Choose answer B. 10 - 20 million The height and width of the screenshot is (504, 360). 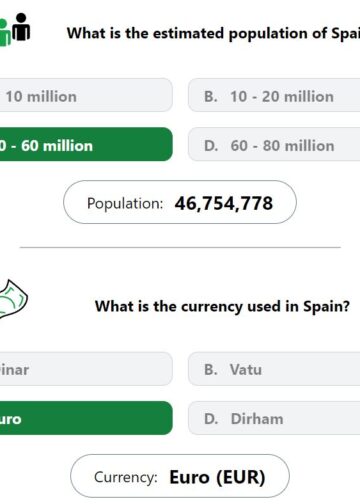coord(274,95)
